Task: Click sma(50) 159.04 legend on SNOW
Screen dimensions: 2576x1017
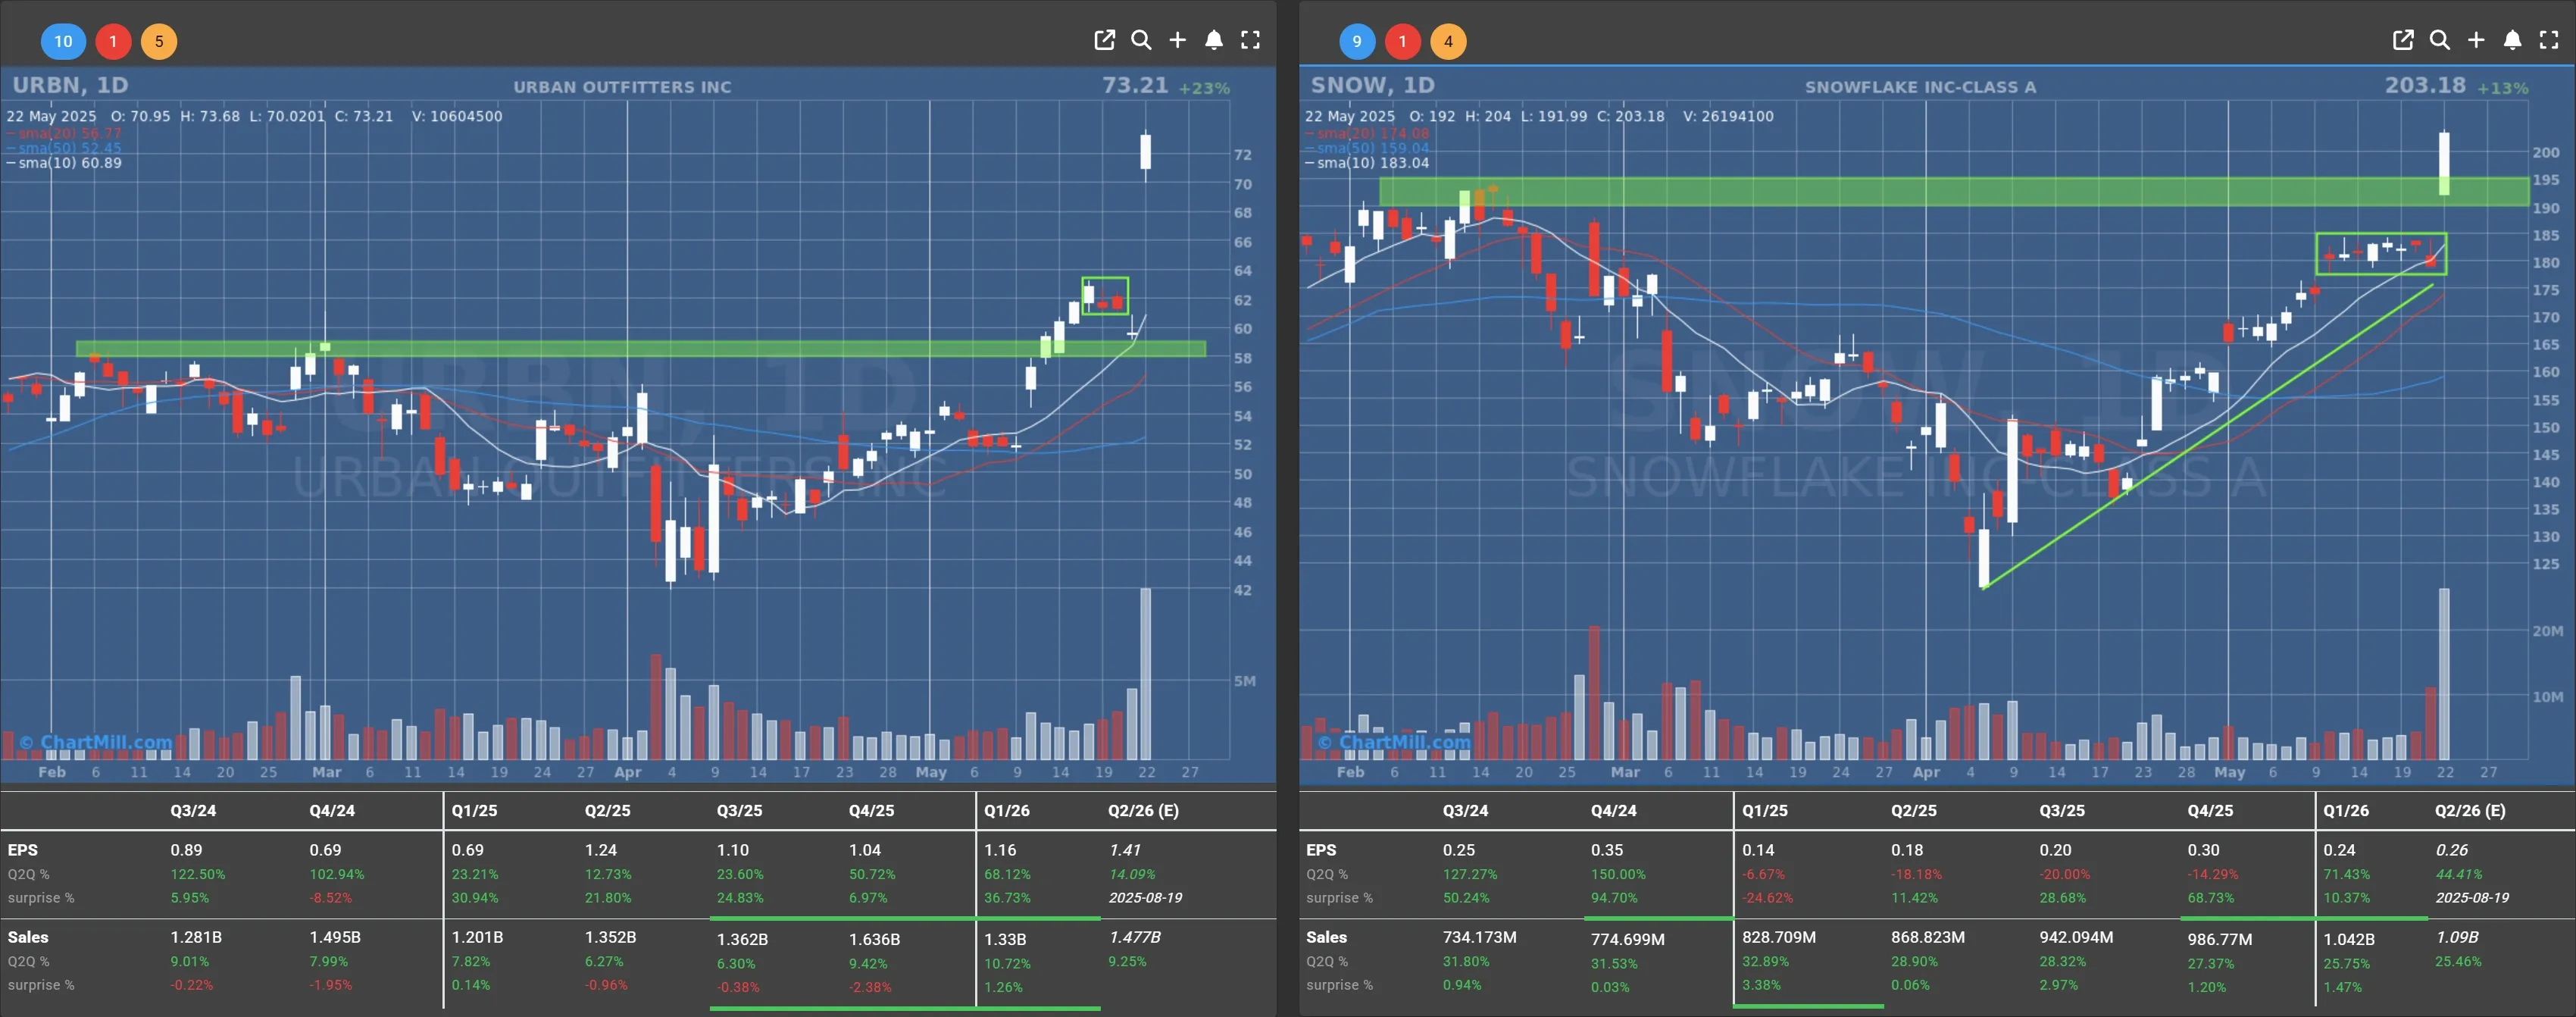Action: 1367,148
